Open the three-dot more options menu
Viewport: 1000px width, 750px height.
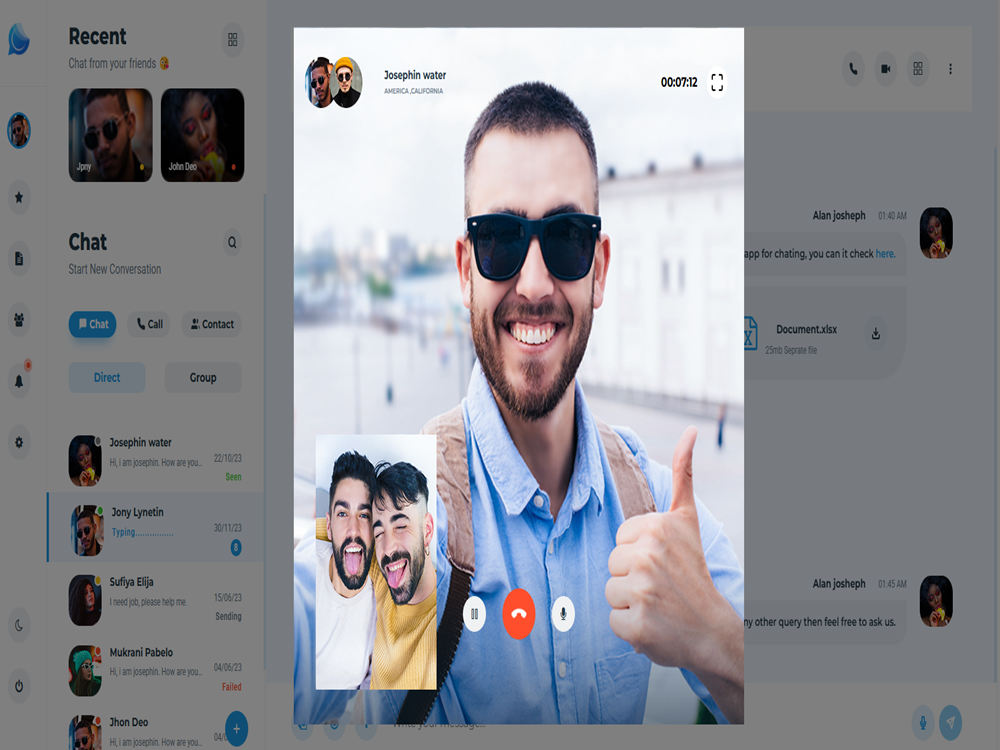(950, 69)
